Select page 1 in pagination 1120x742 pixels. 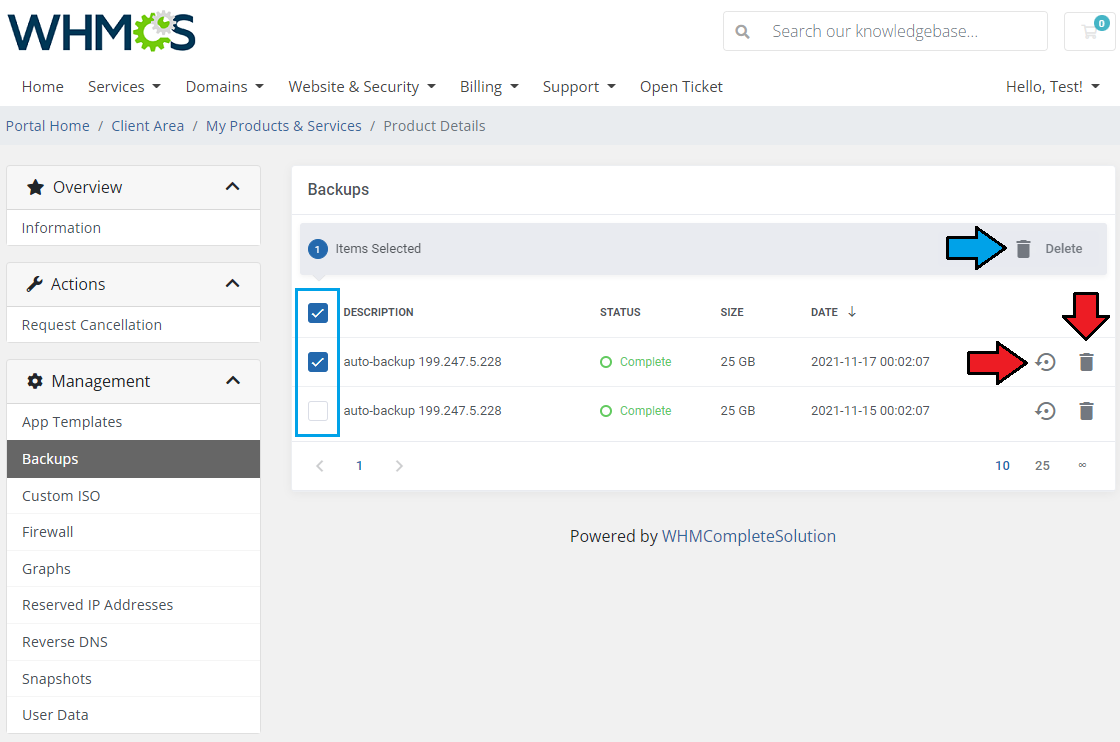coord(359,466)
